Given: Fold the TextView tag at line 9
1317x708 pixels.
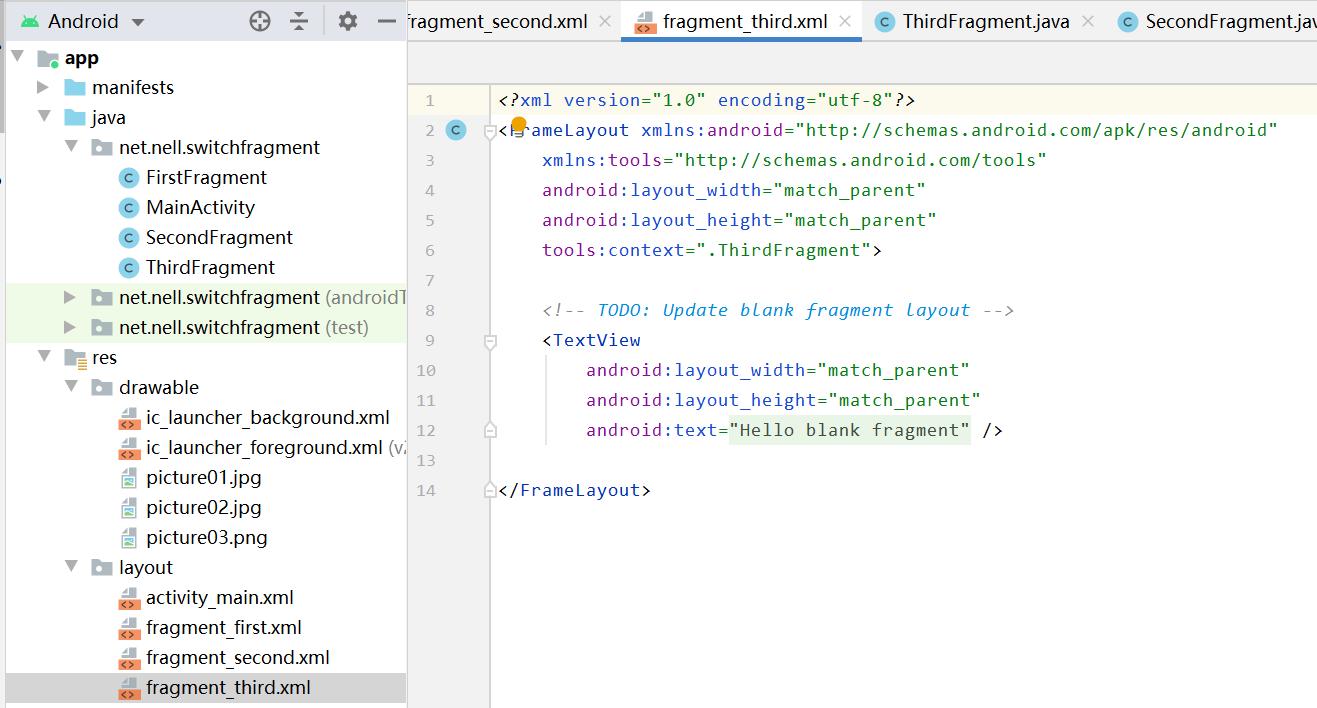Looking at the screenshot, I should pos(490,341).
